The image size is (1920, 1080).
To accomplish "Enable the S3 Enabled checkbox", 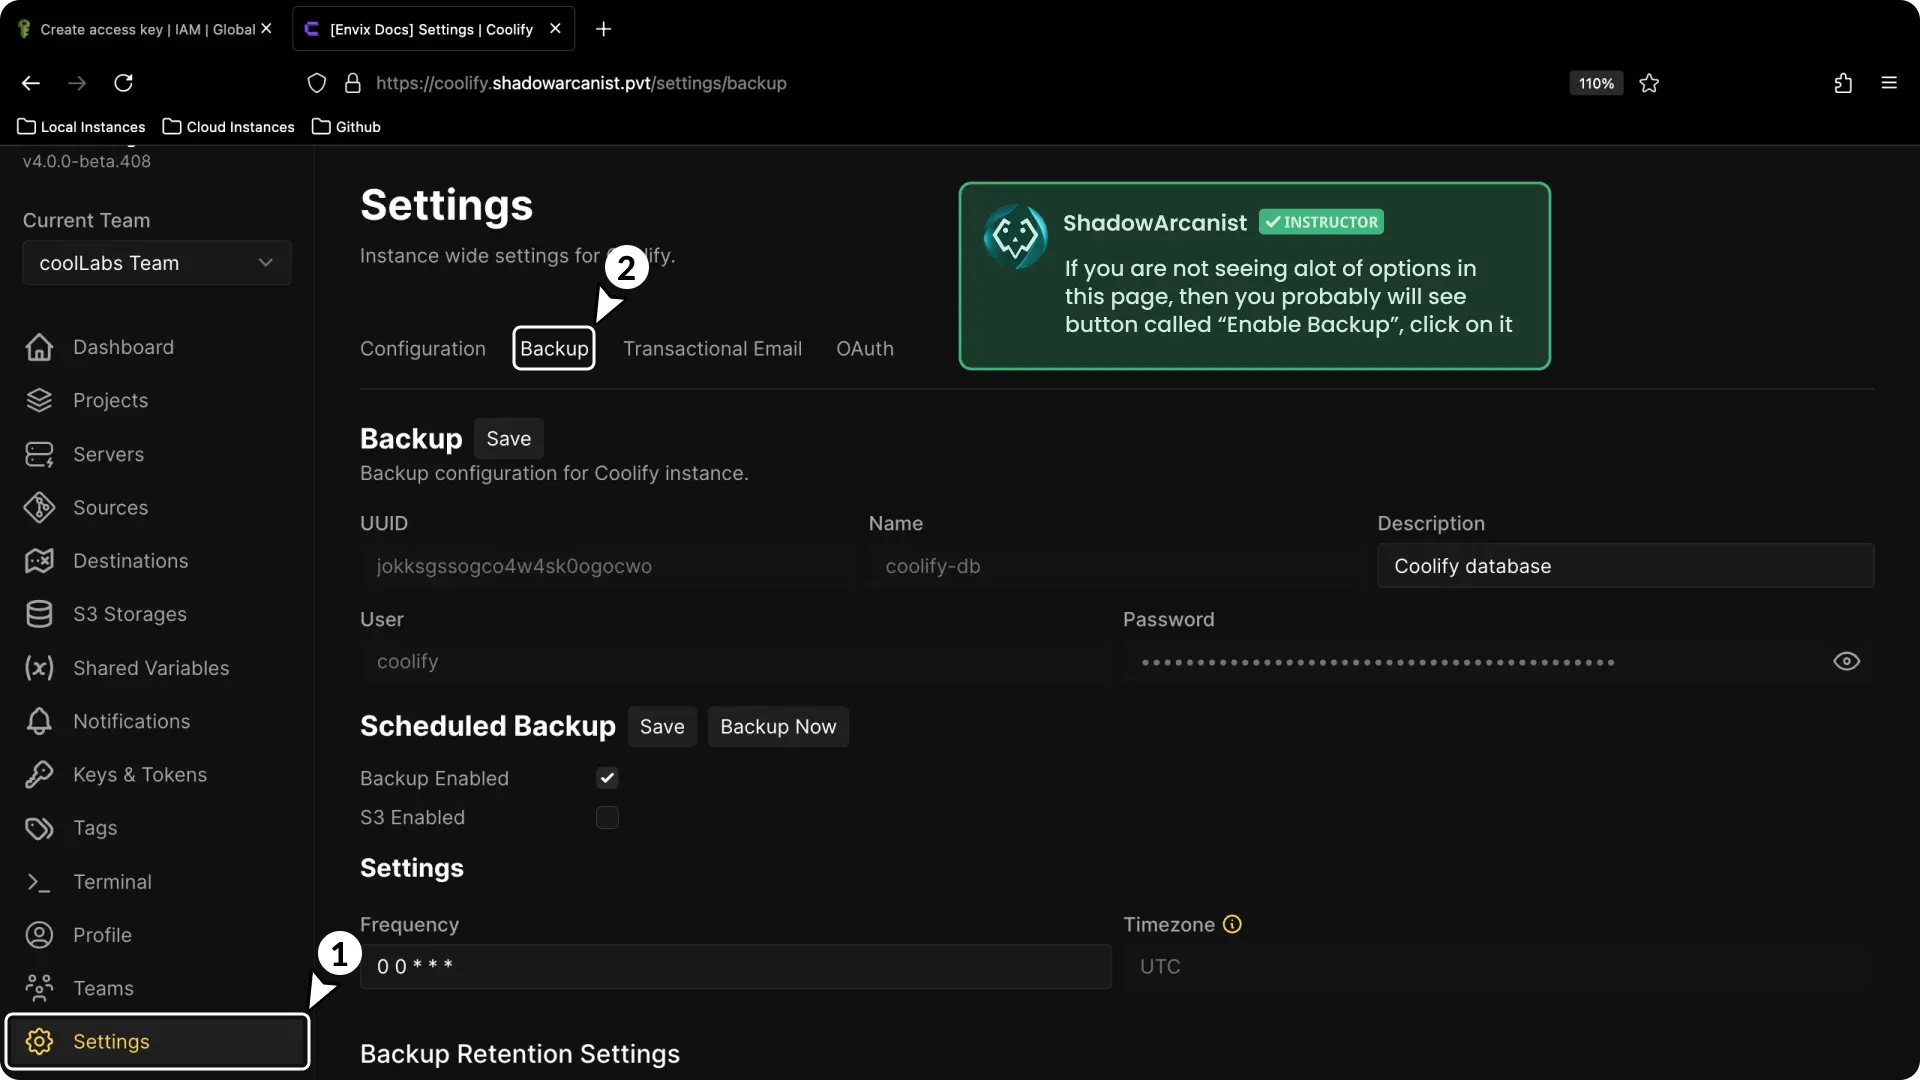I will click(607, 817).
